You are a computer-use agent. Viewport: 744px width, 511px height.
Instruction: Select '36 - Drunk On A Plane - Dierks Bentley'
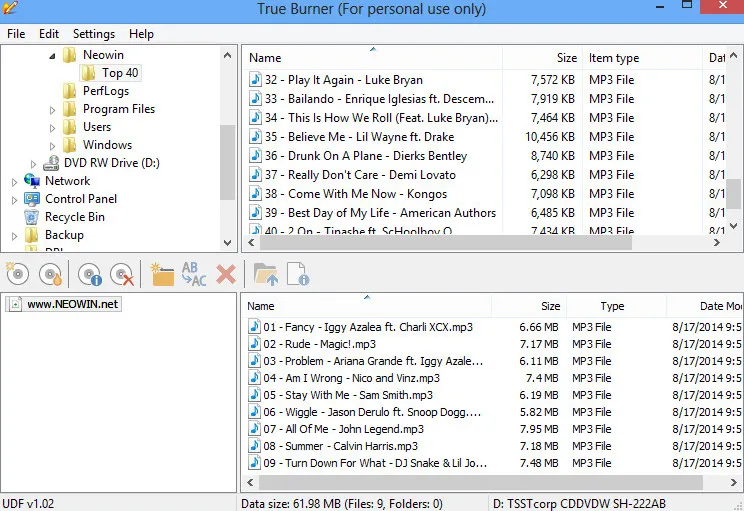pos(365,156)
